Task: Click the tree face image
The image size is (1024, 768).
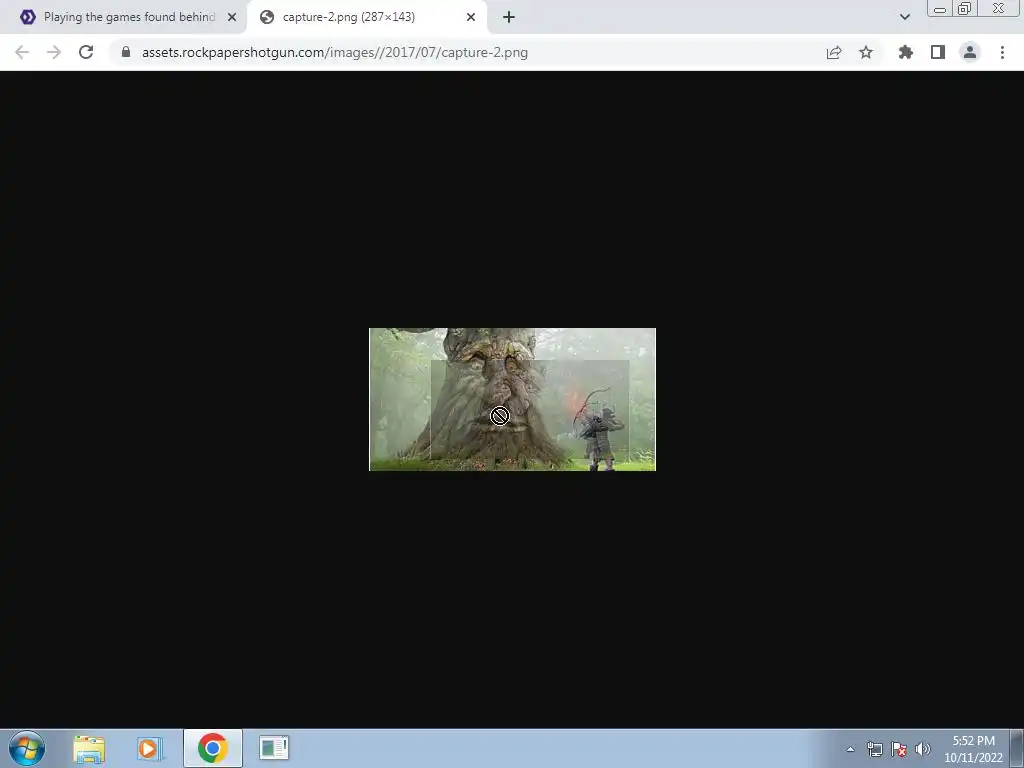Action: [512, 399]
